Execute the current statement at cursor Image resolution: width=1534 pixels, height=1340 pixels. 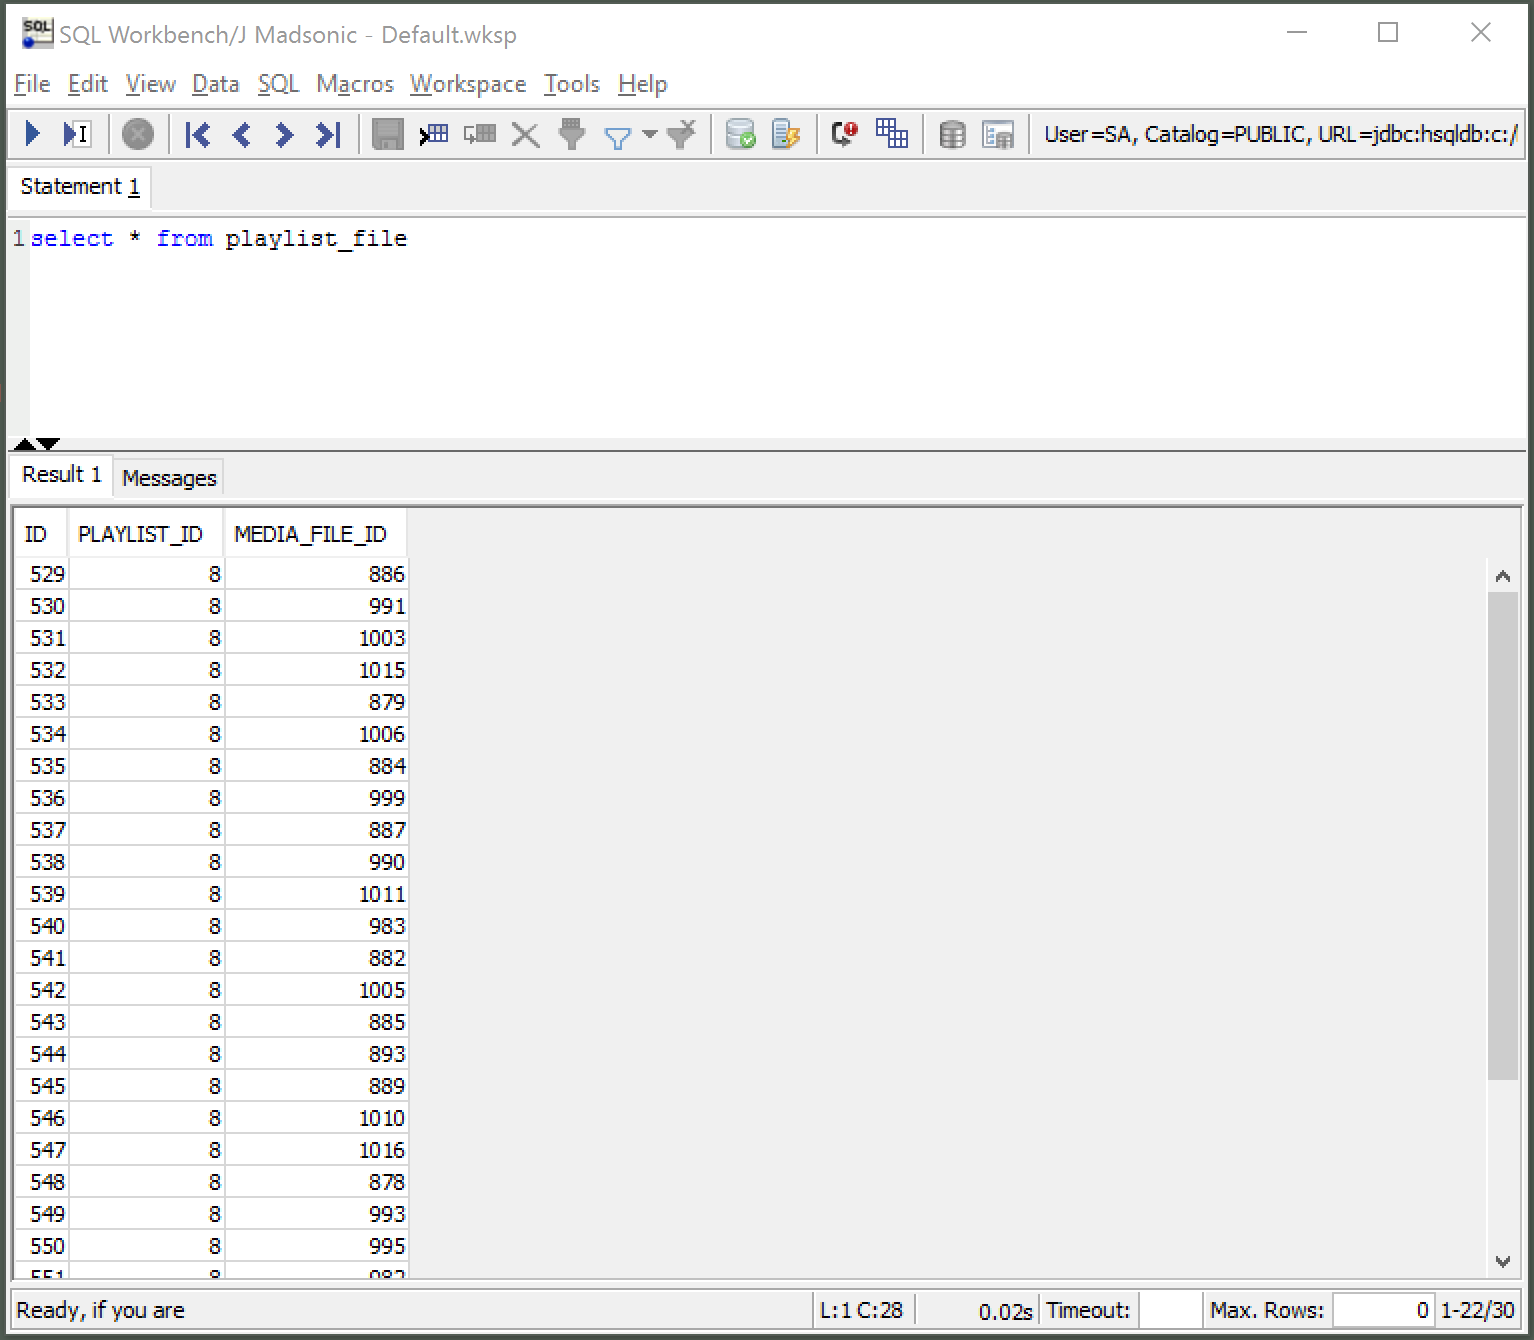coord(76,134)
